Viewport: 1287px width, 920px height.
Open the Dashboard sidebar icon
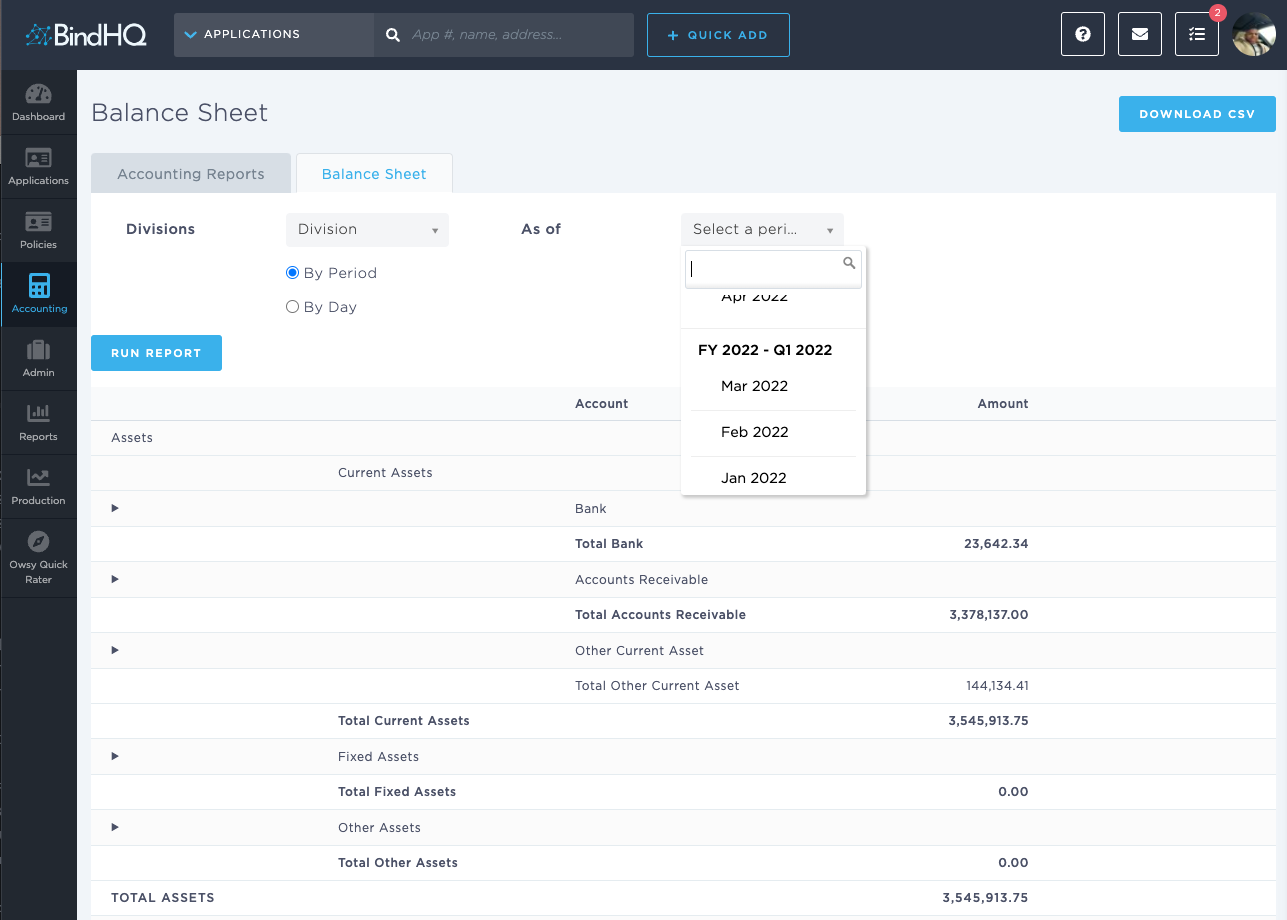pyautogui.click(x=38, y=103)
